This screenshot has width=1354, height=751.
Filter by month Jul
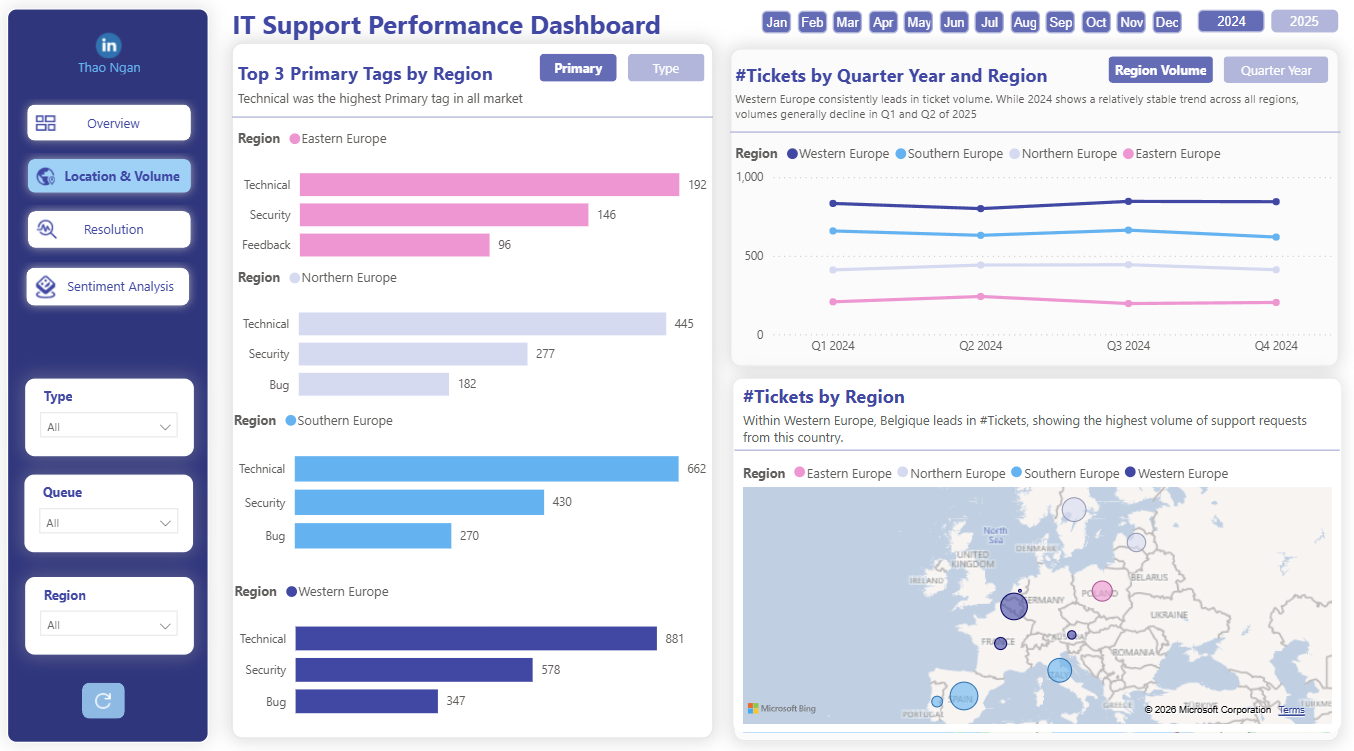pyautogui.click(x=990, y=22)
